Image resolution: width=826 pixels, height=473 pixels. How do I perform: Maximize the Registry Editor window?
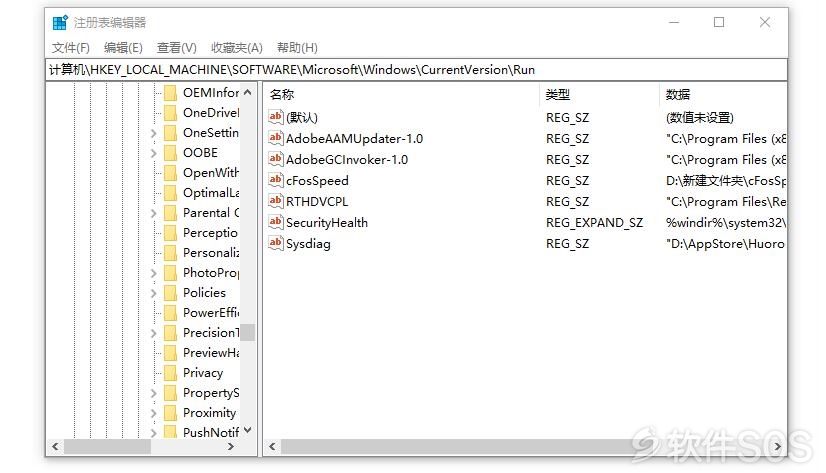[x=719, y=22]
